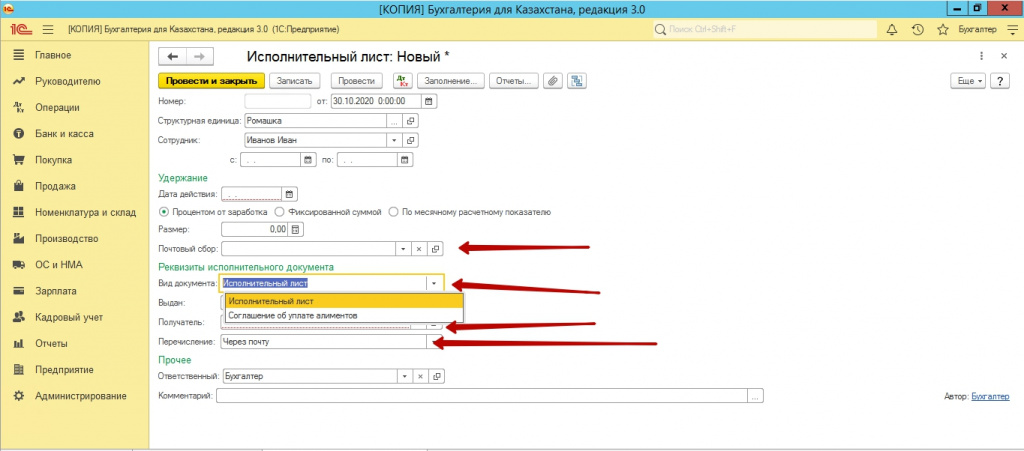The height and width of the screenshot is (451, 1024).
Task: Choose Соглашение об уплате алиментов
Action: point(344,315)
